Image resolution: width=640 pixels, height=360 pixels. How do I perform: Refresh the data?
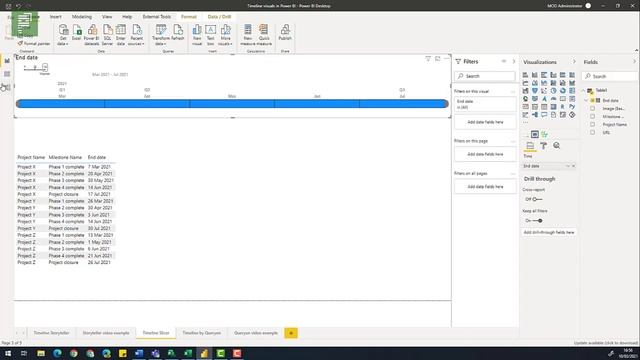178,33
